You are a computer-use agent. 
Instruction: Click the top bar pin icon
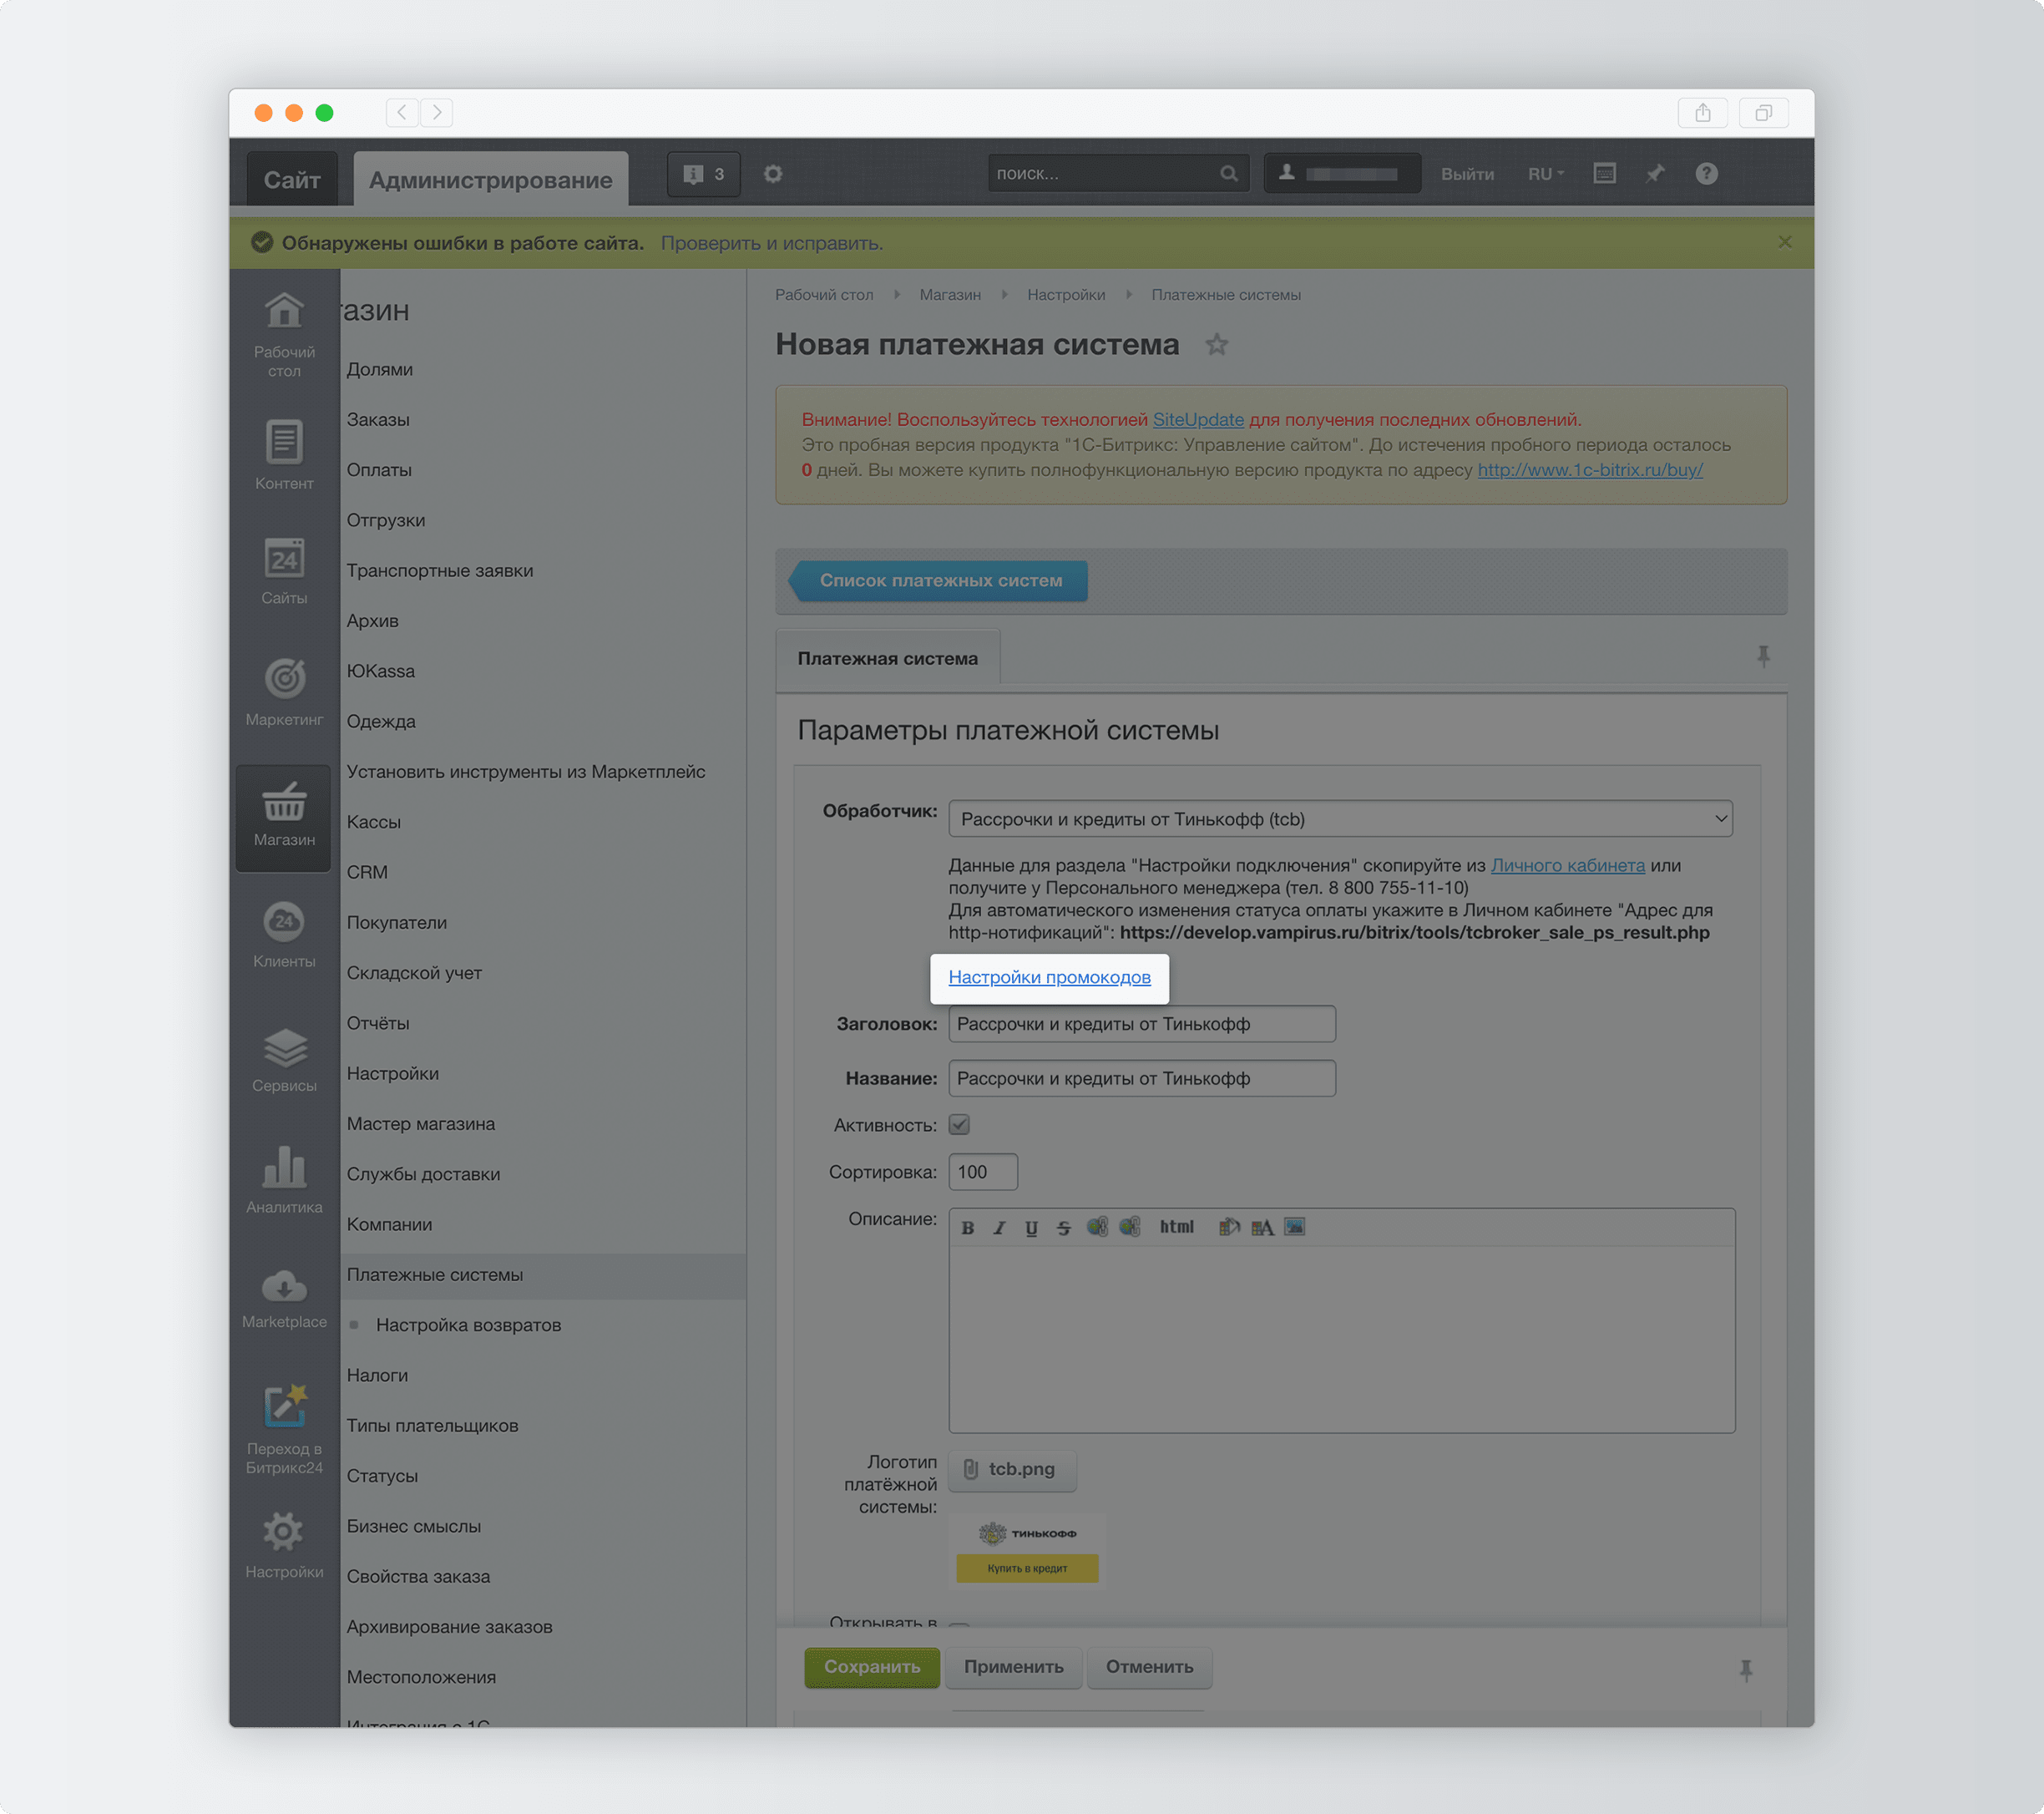point(1655,174)
